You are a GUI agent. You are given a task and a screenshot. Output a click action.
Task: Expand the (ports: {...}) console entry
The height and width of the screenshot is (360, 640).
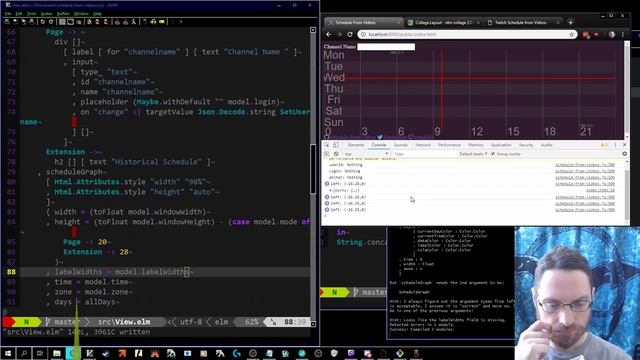331,191
